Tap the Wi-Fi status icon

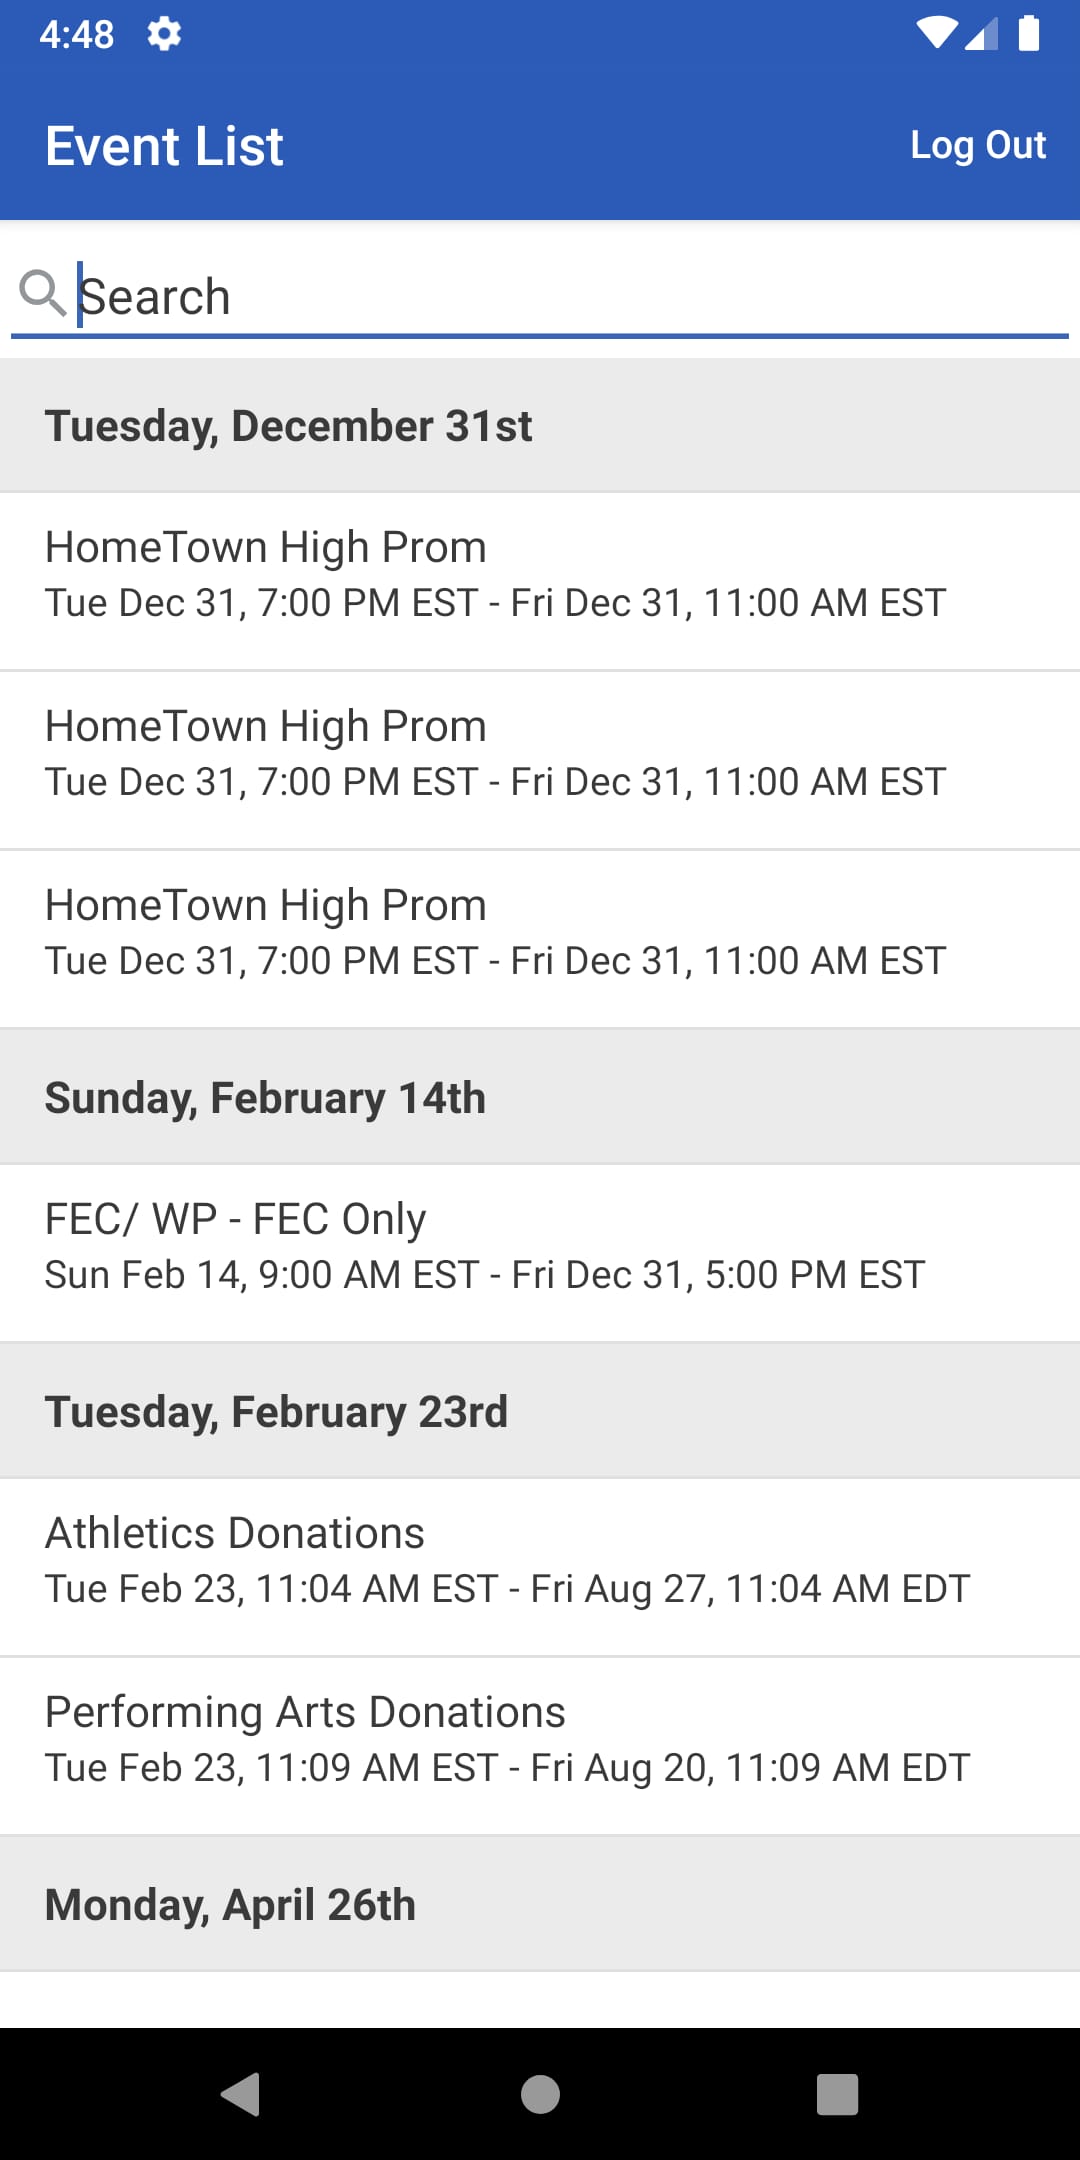click(936, 34)
